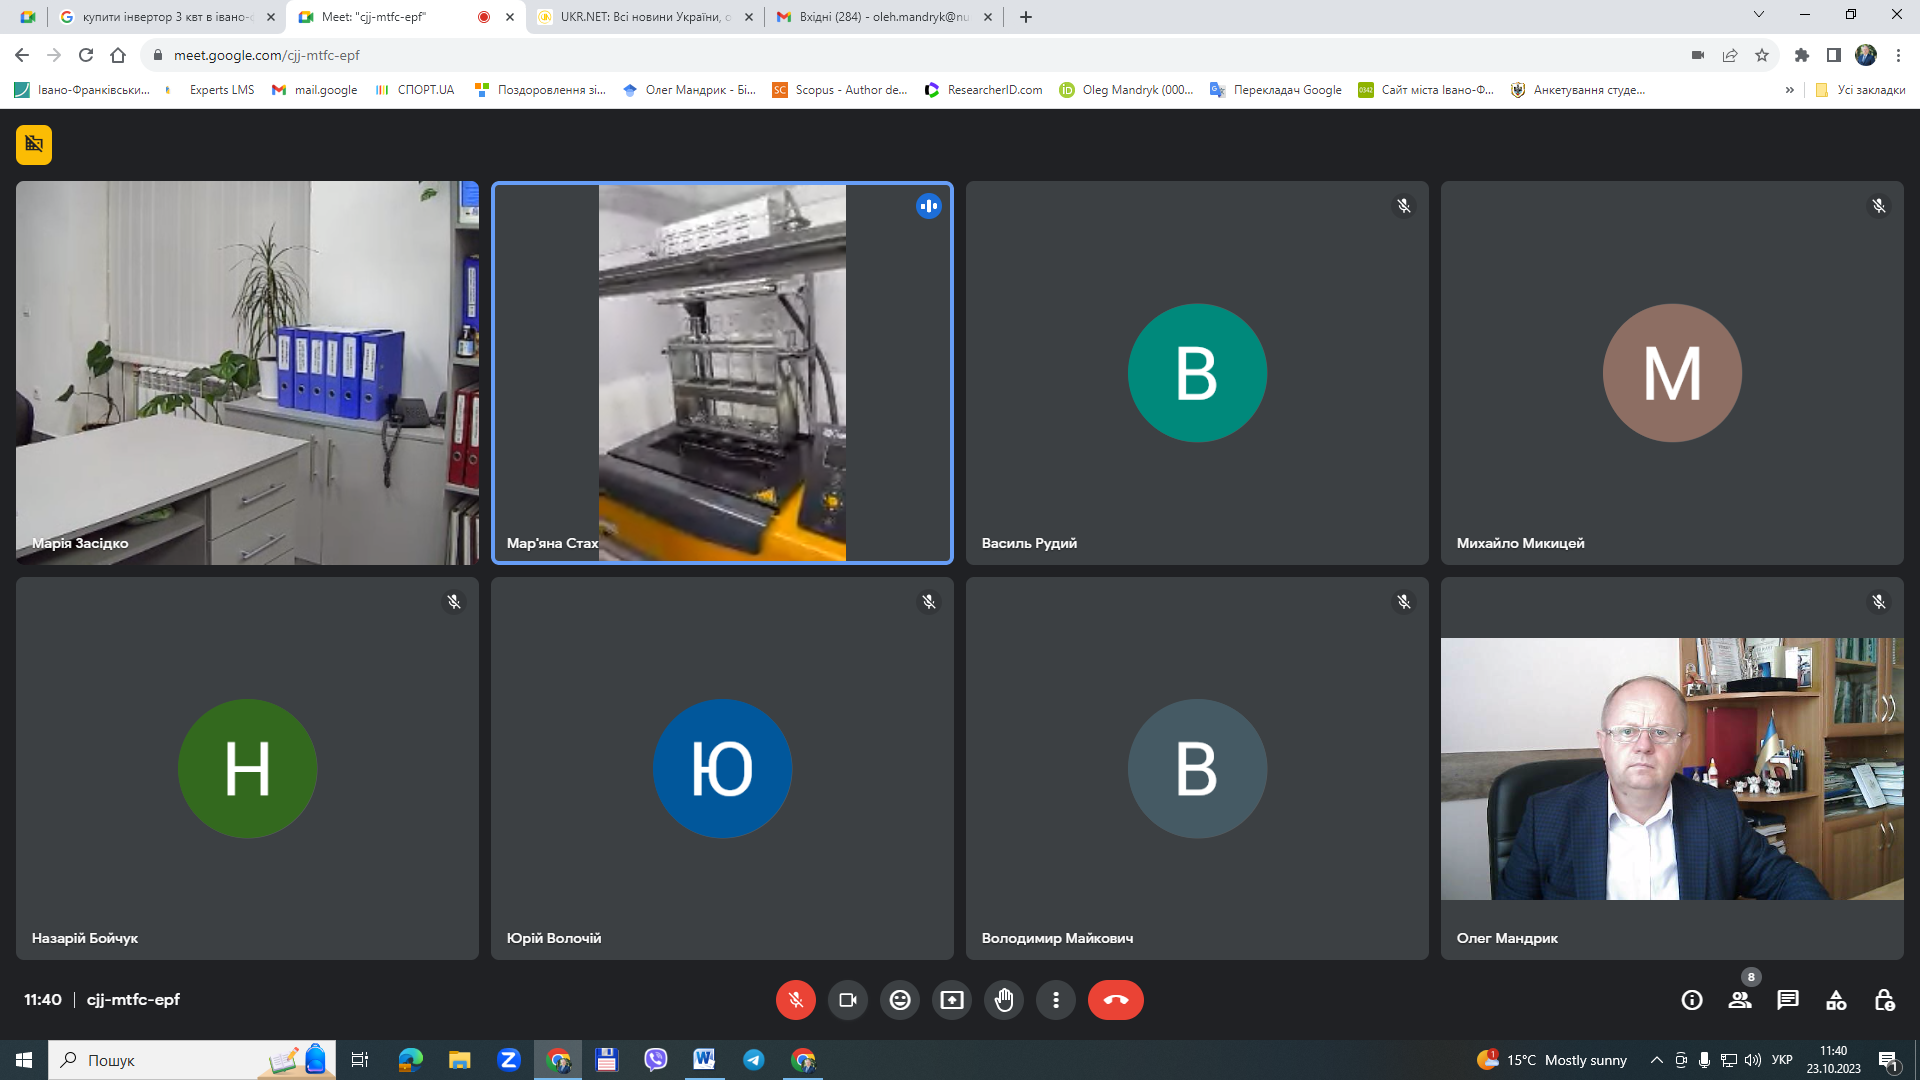Toggle the yellow captions-off icon at top left

[34, 145]
